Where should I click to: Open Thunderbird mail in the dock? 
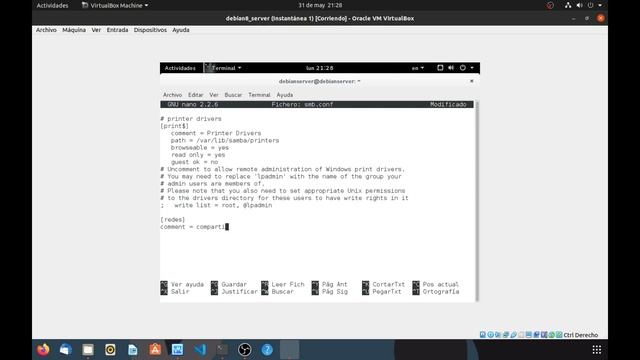(x=66, y=350)
